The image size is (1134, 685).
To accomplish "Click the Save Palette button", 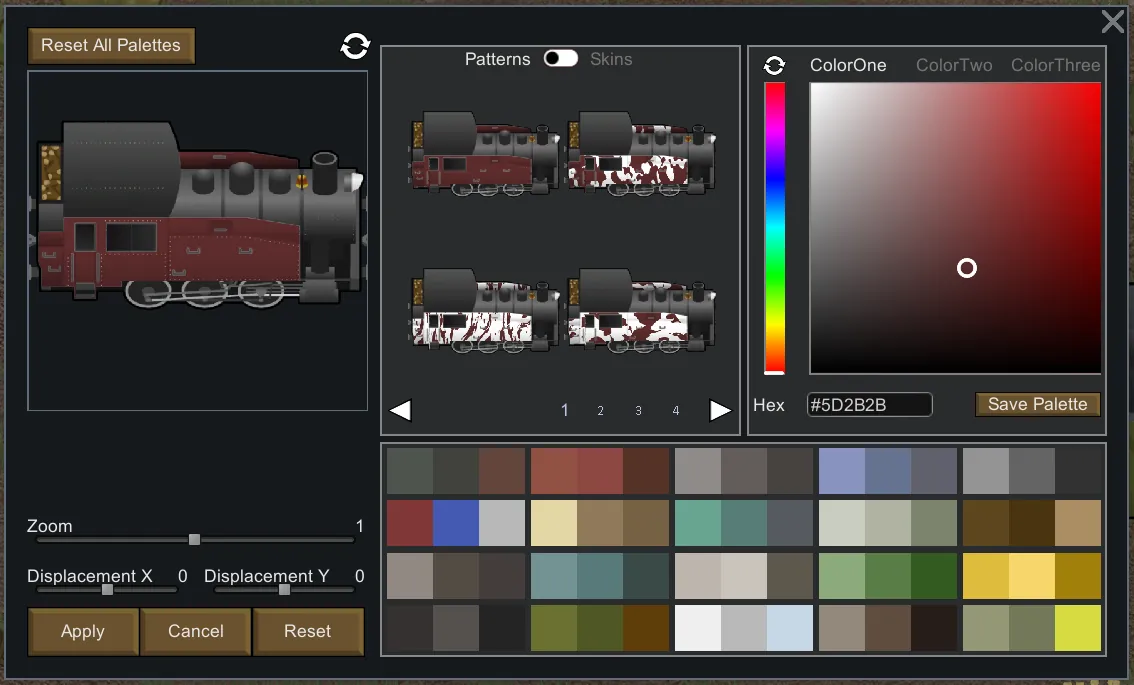I will tap(1037, 404).
